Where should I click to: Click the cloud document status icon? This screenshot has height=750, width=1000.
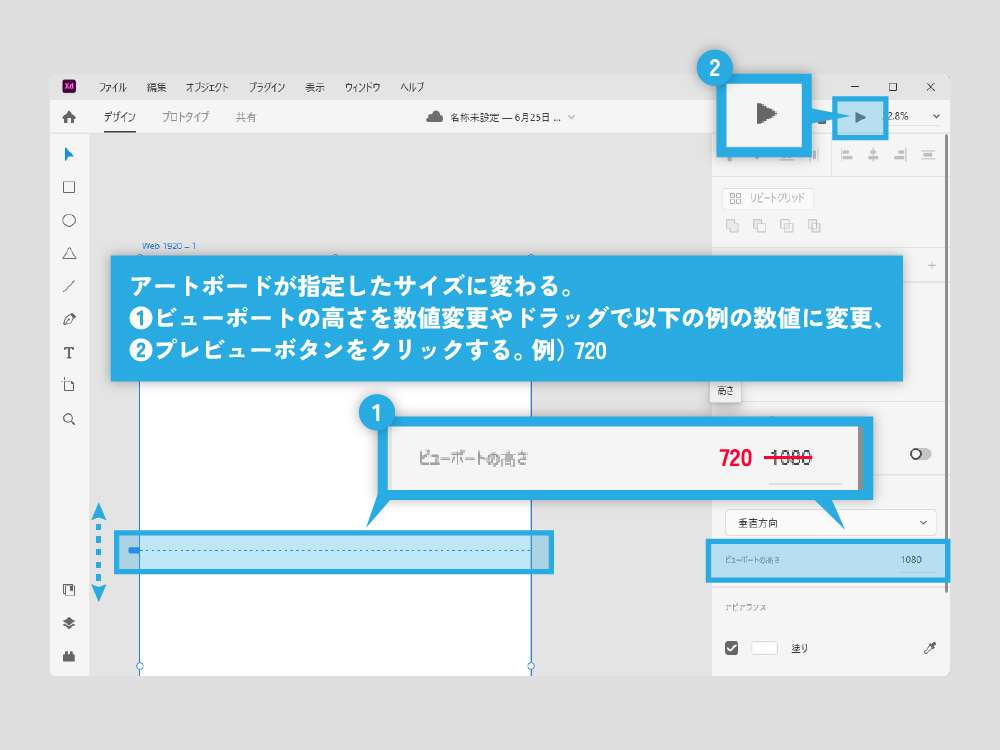434,117
